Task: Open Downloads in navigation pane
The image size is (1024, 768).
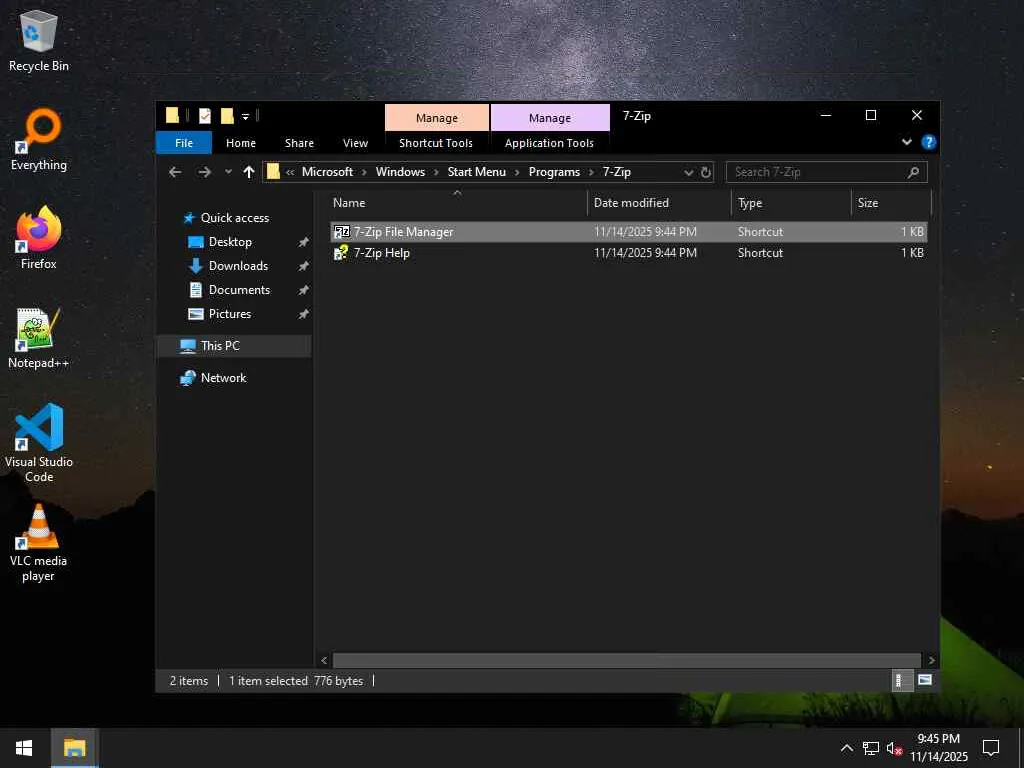Action: [238, 266]
